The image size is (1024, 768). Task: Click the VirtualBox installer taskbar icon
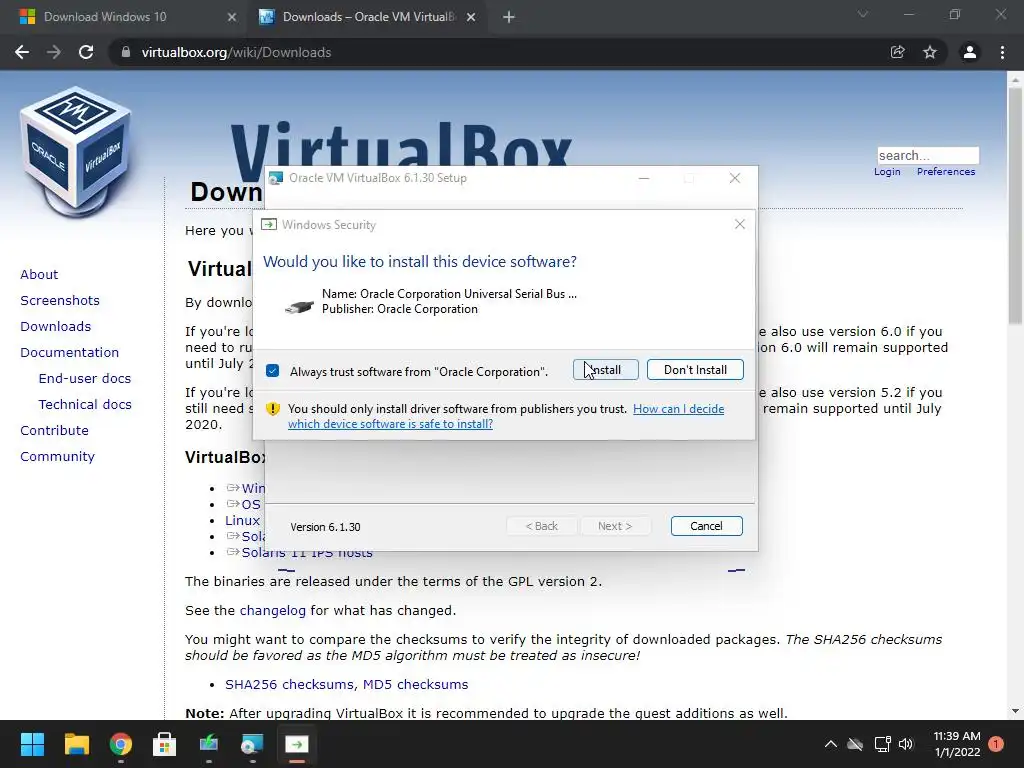[x=252, y=744]
